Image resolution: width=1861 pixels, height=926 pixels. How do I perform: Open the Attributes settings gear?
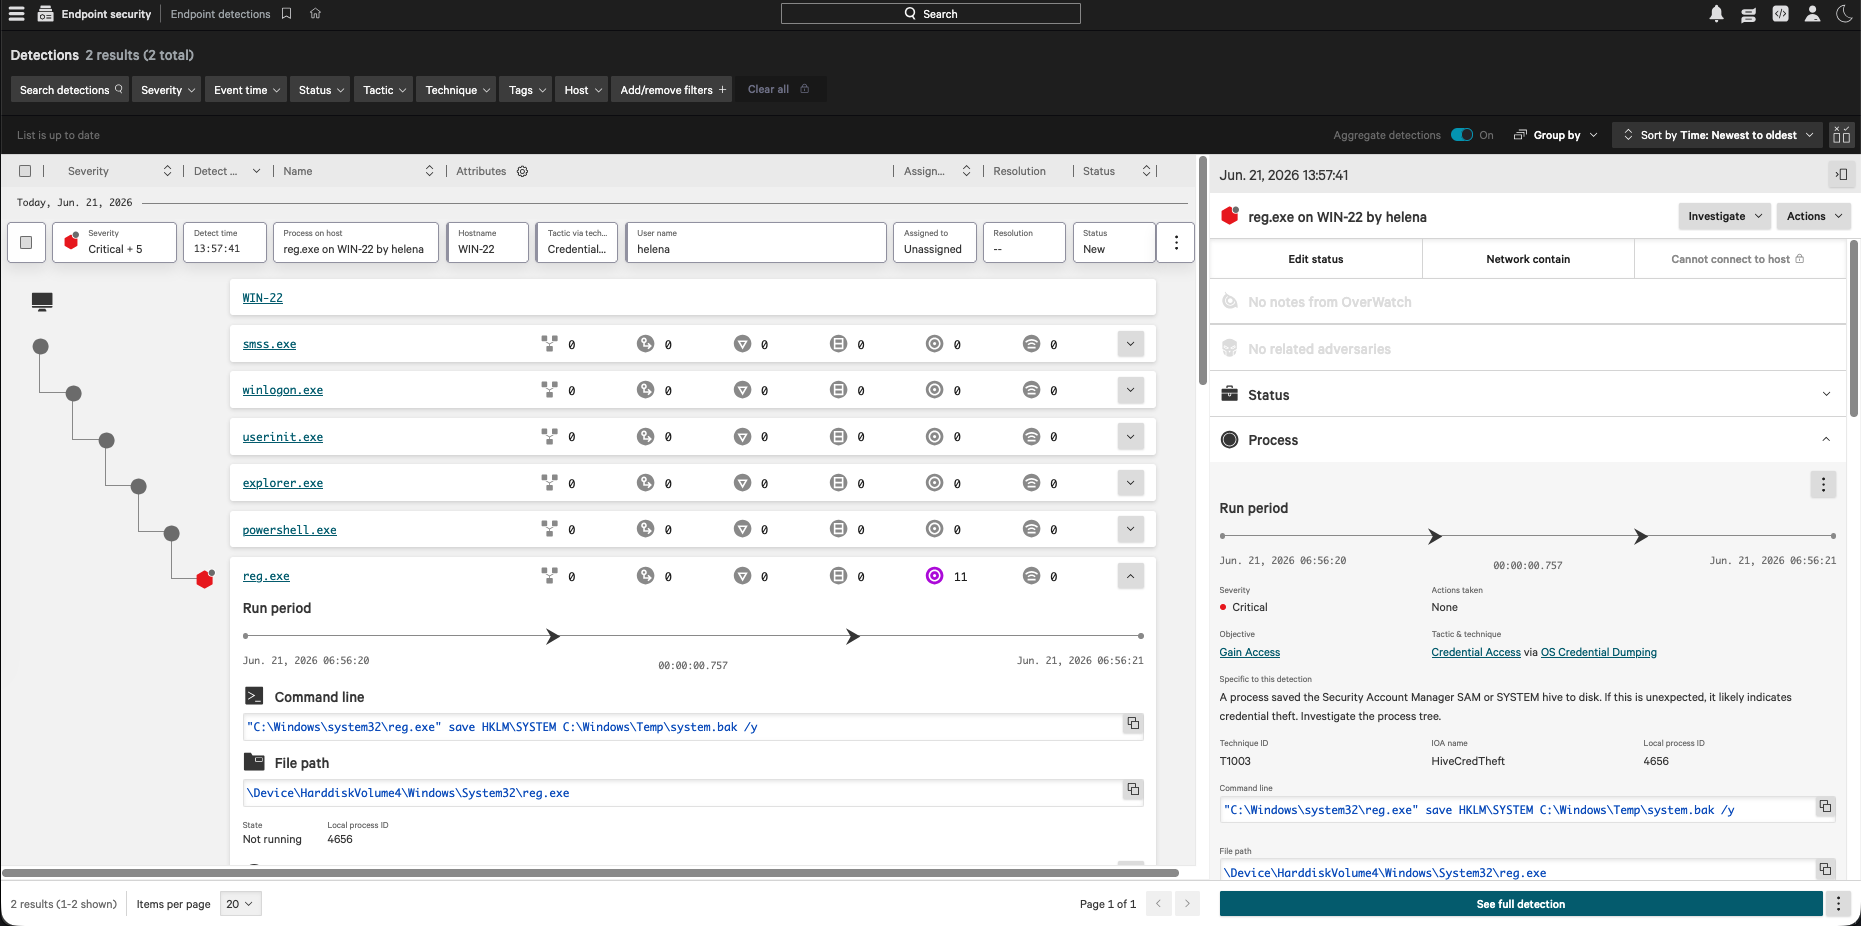tap(522, 171)
